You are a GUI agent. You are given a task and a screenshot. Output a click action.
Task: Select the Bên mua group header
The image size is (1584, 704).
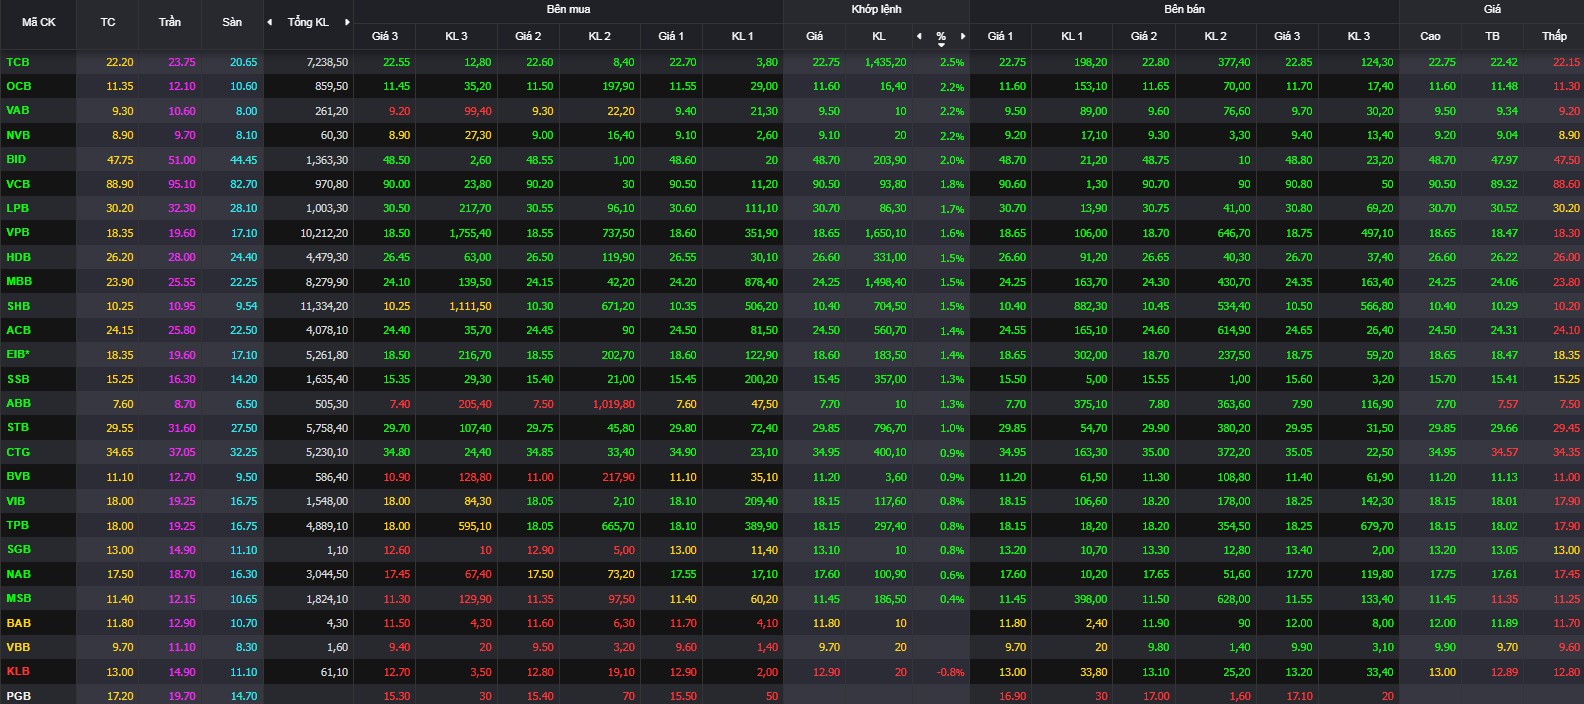click(x=568, y=9)
